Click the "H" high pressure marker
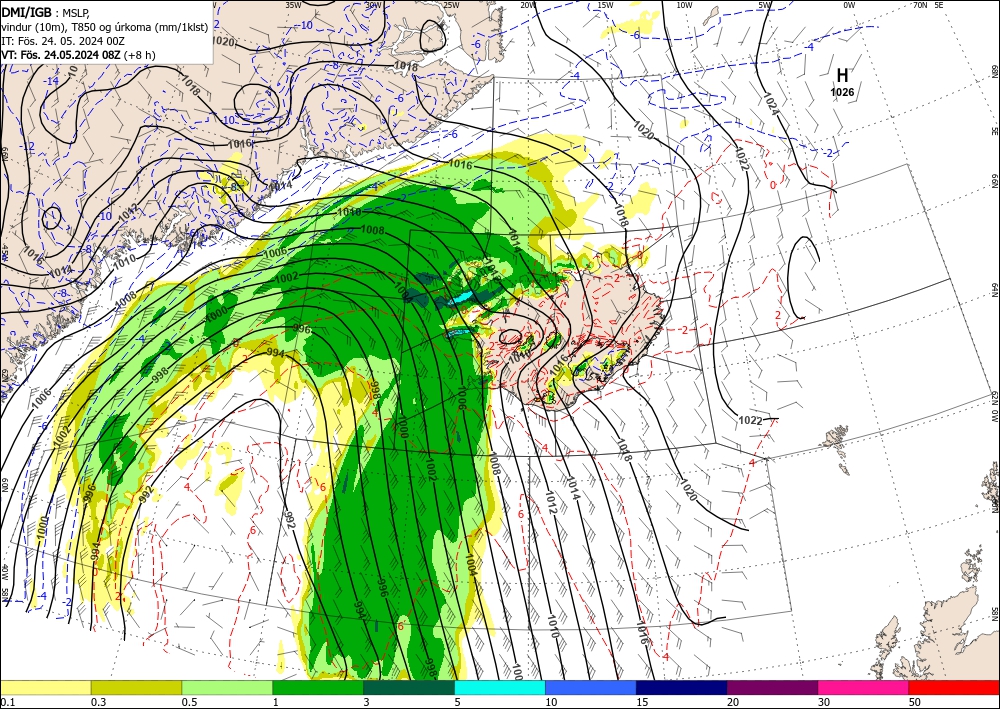The height and width of the screenshot is (709, 1000). pyautogui.click(x=842, y=75)
